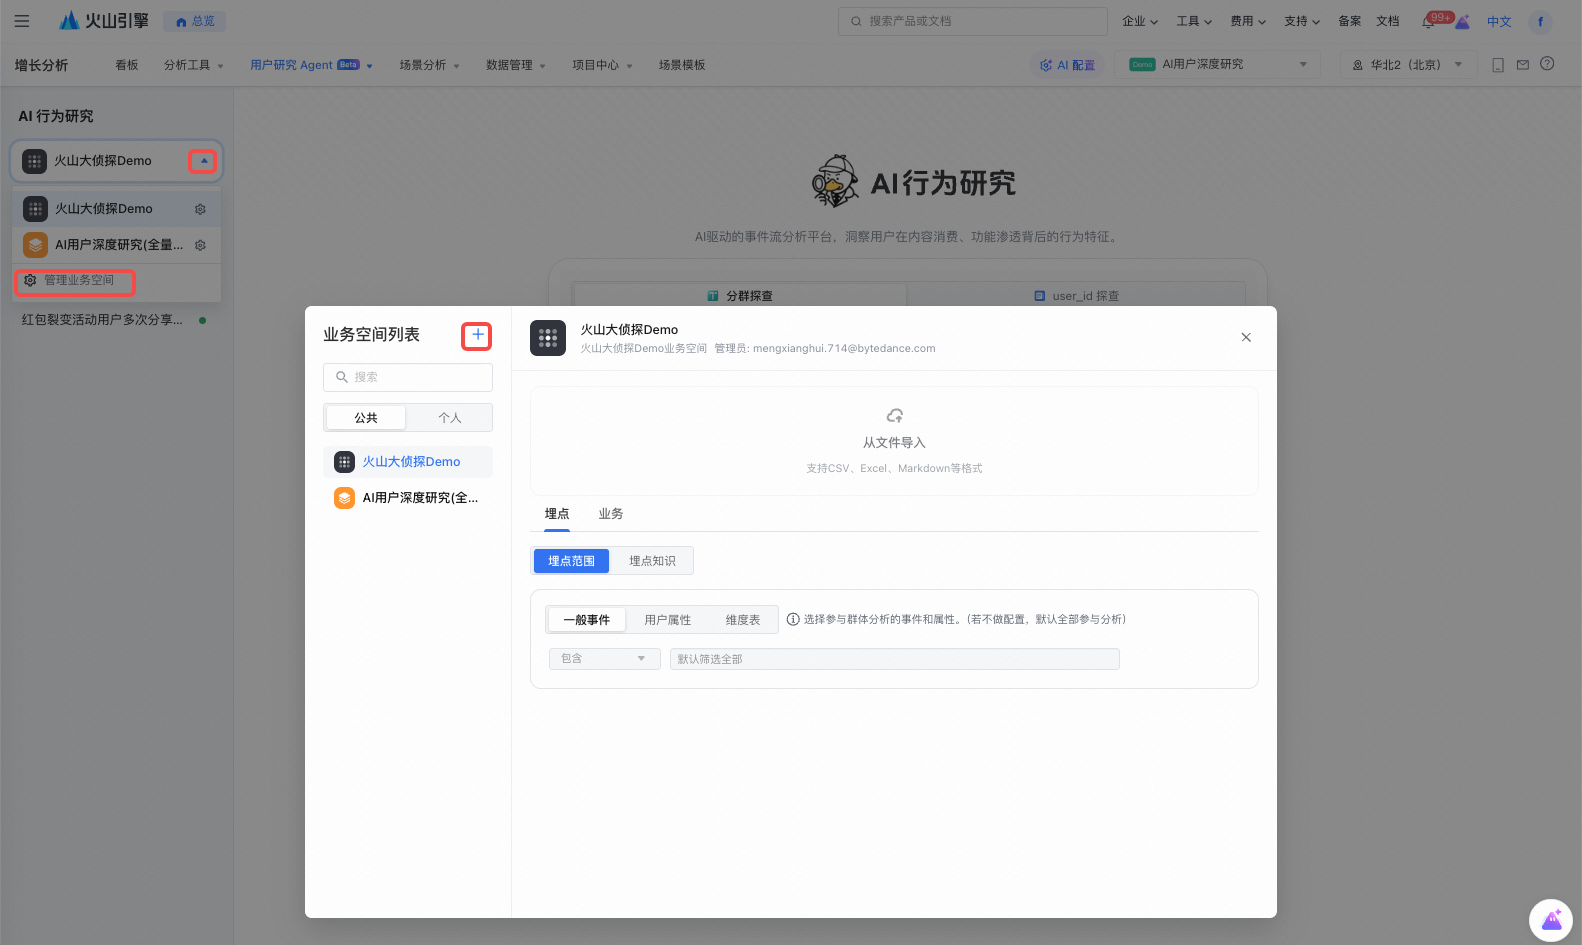Expand the 数据管理 nav menu
Image resolution: width=1582 pixels, height=945 pixels.
pos(516,65)
